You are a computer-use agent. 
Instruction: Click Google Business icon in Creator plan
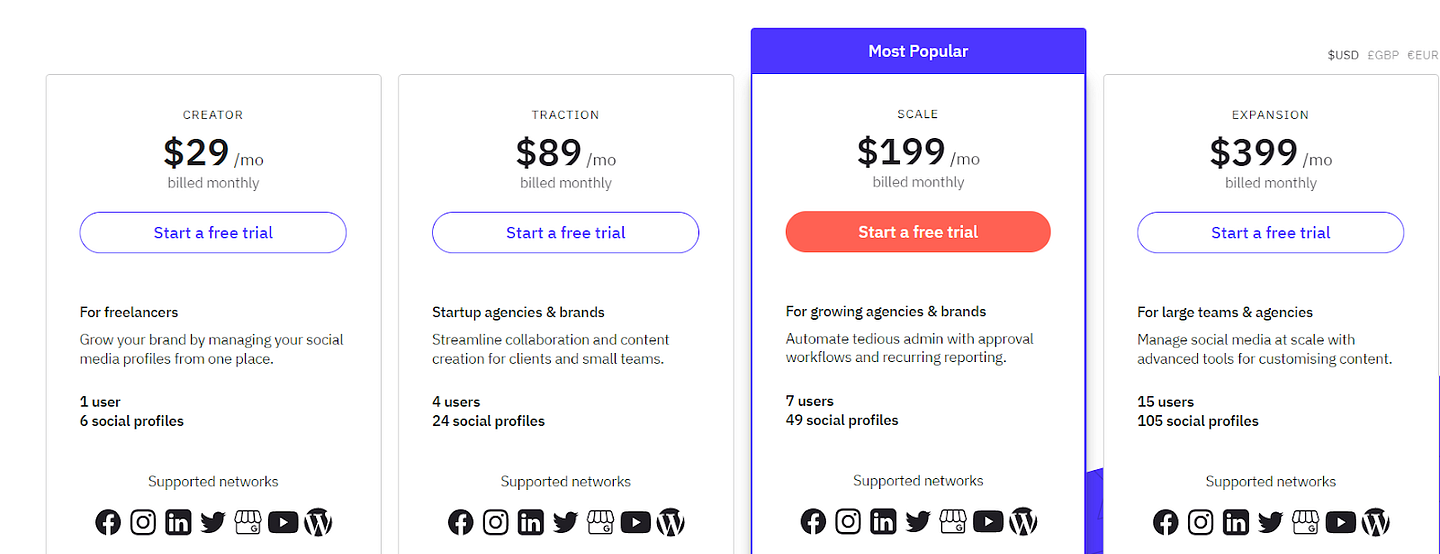pyautogui.click(x=248, y=522)
